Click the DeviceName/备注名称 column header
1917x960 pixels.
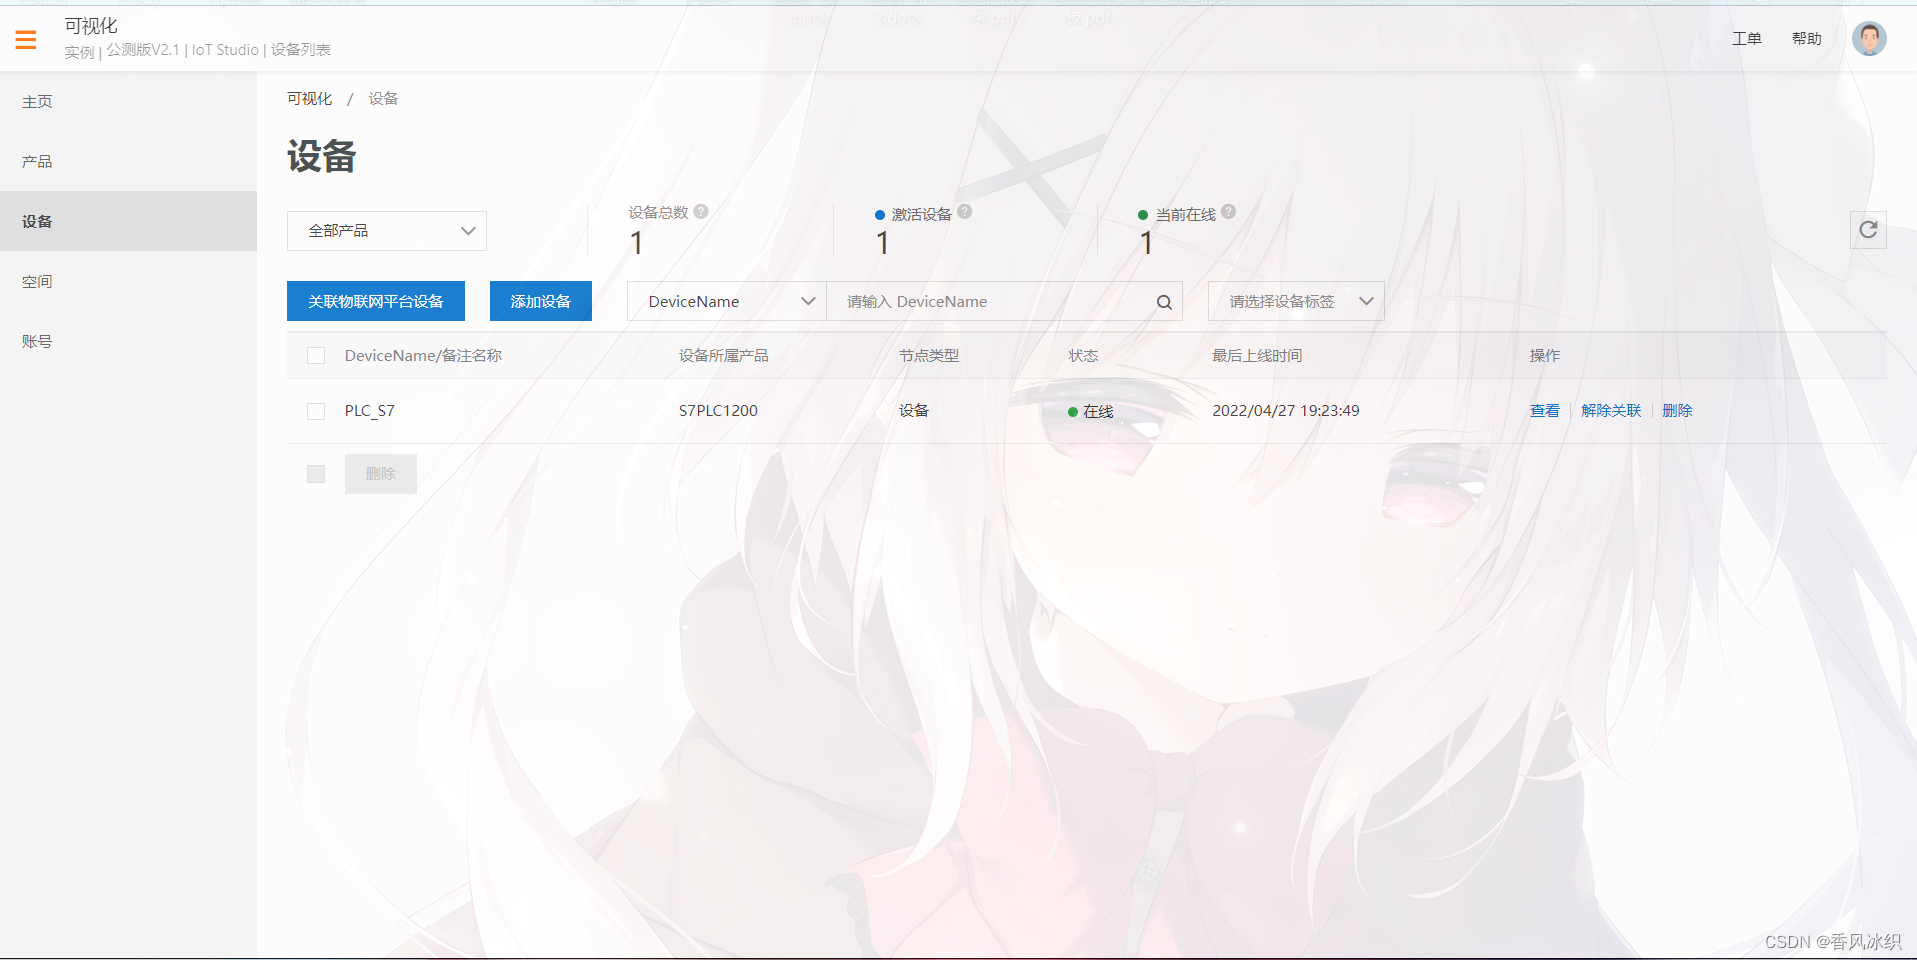[423, 356]
